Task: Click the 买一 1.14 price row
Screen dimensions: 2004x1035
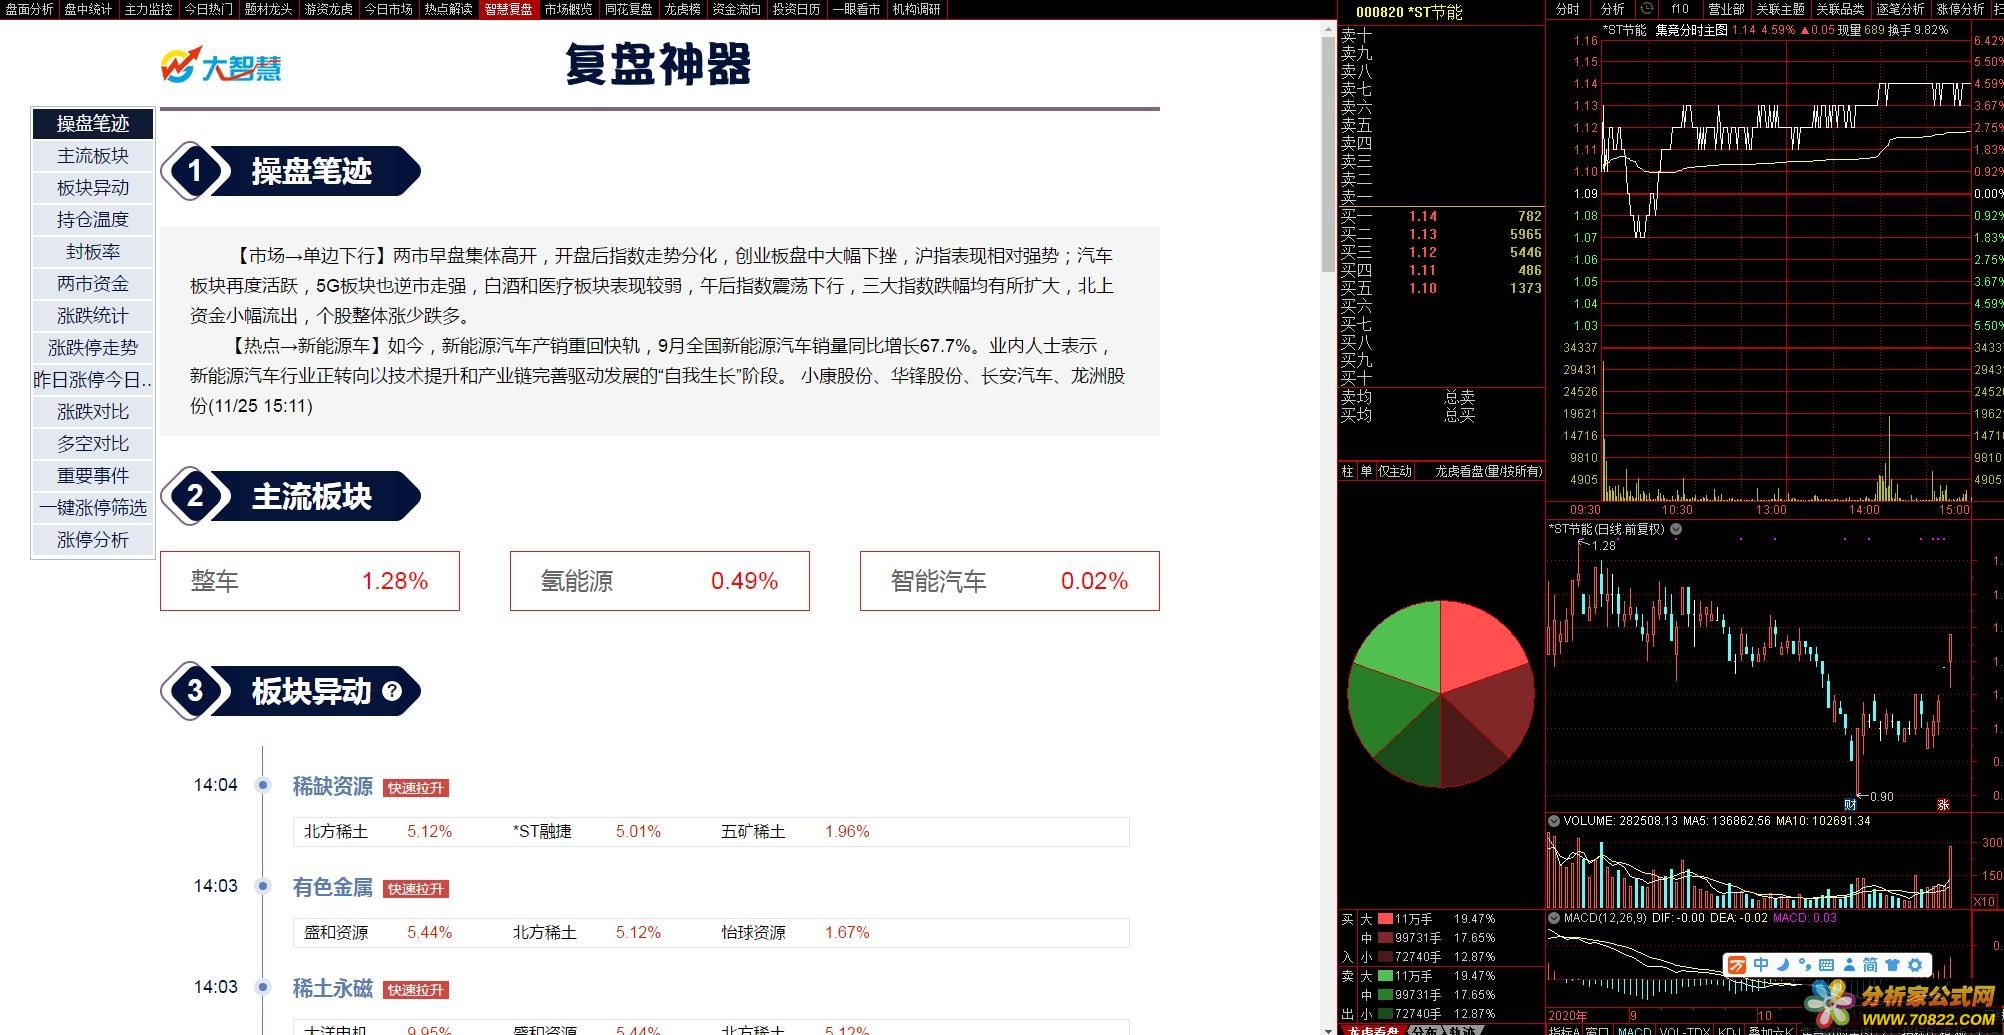Action: (1441, 216)
